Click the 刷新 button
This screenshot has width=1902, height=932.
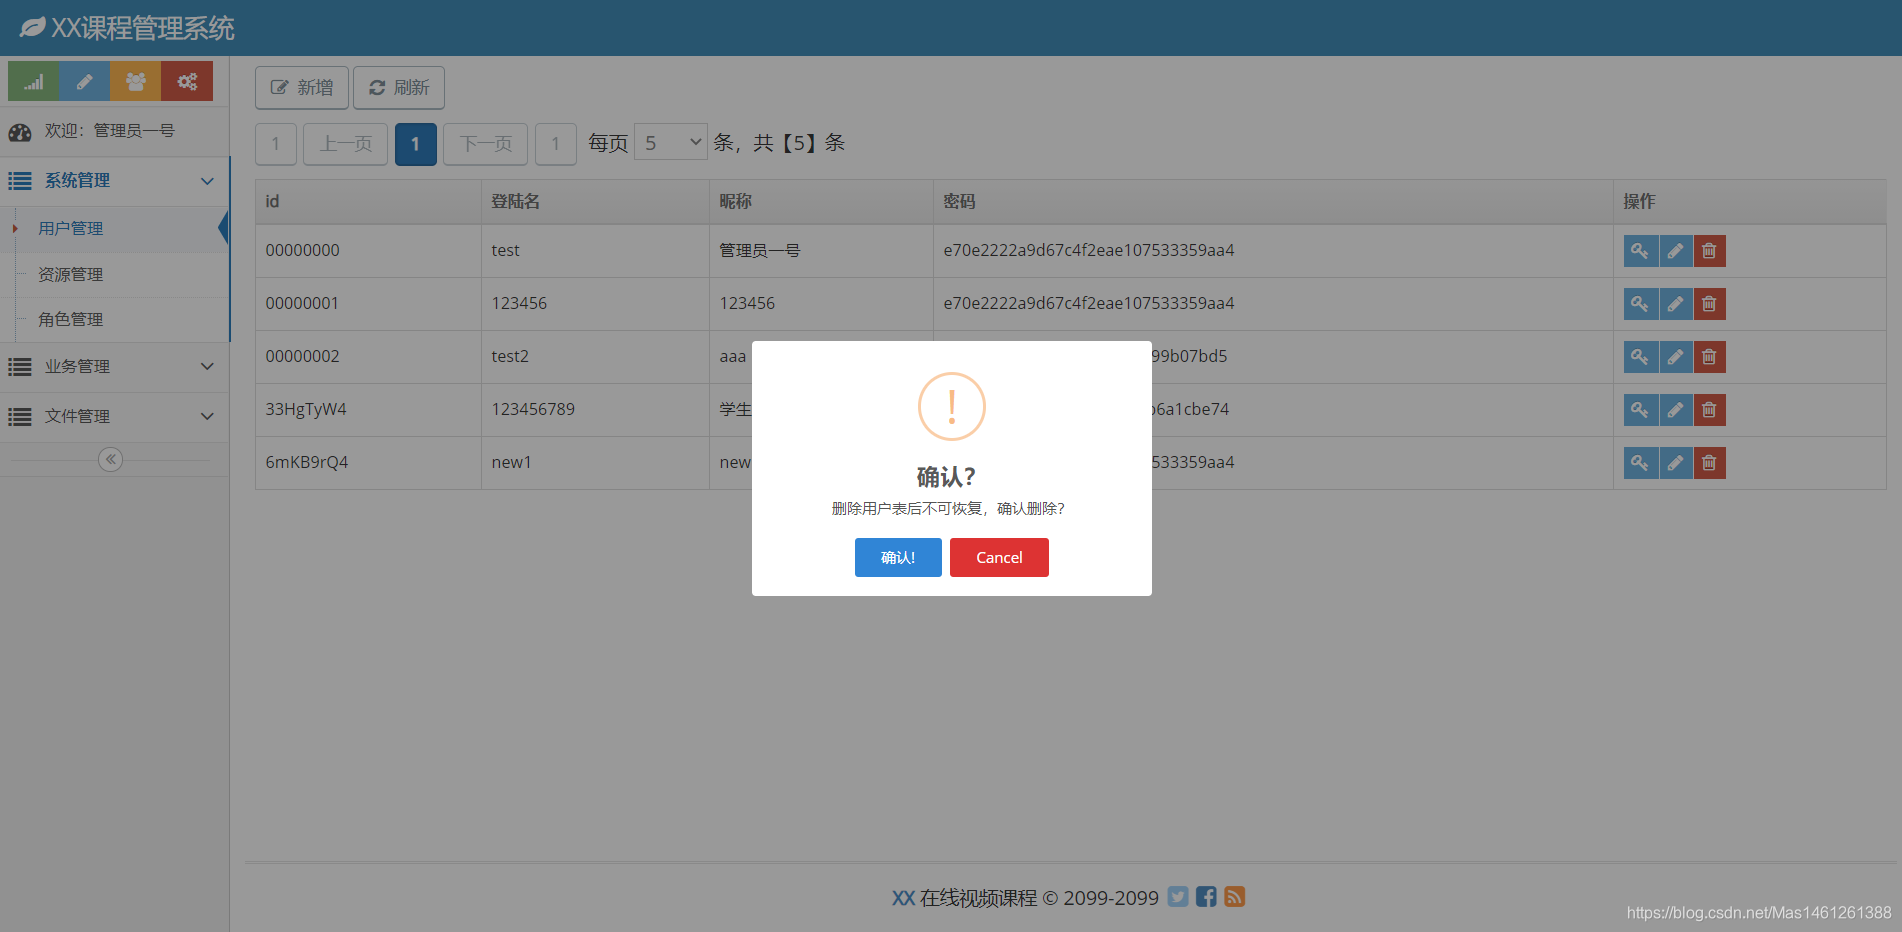pos(399,88)
